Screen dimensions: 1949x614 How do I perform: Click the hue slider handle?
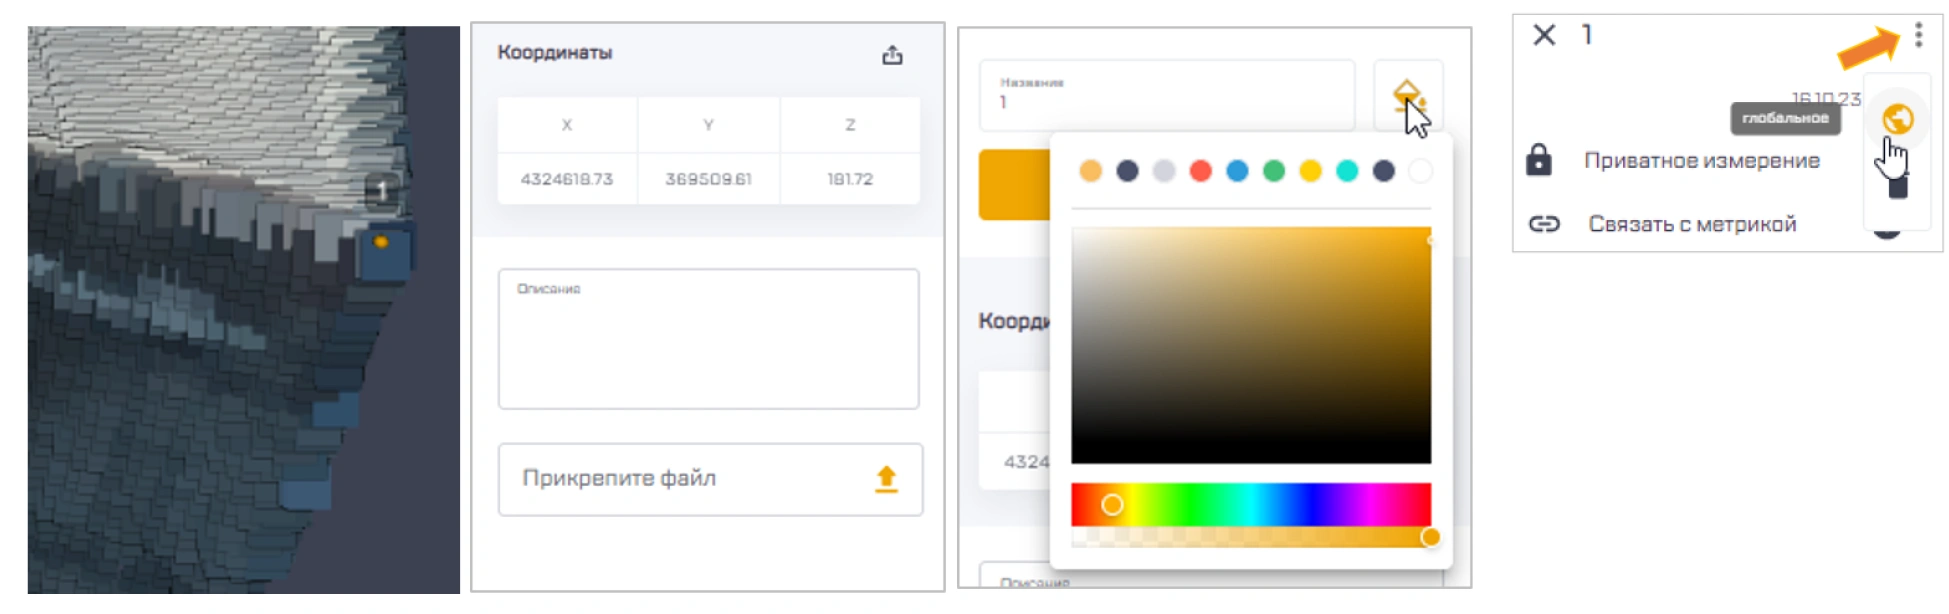pos(1112,505)
